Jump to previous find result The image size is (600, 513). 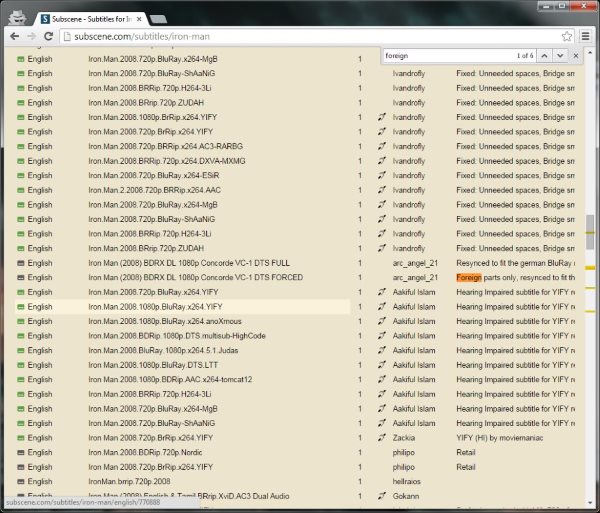coord(544,56)
